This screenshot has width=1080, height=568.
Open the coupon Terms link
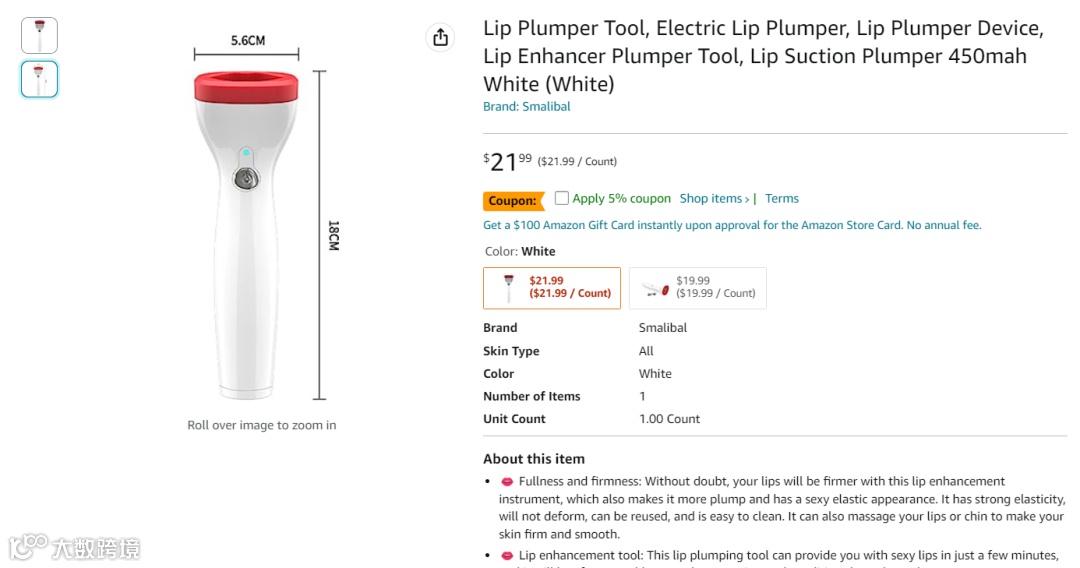click(x=782, y=199)
